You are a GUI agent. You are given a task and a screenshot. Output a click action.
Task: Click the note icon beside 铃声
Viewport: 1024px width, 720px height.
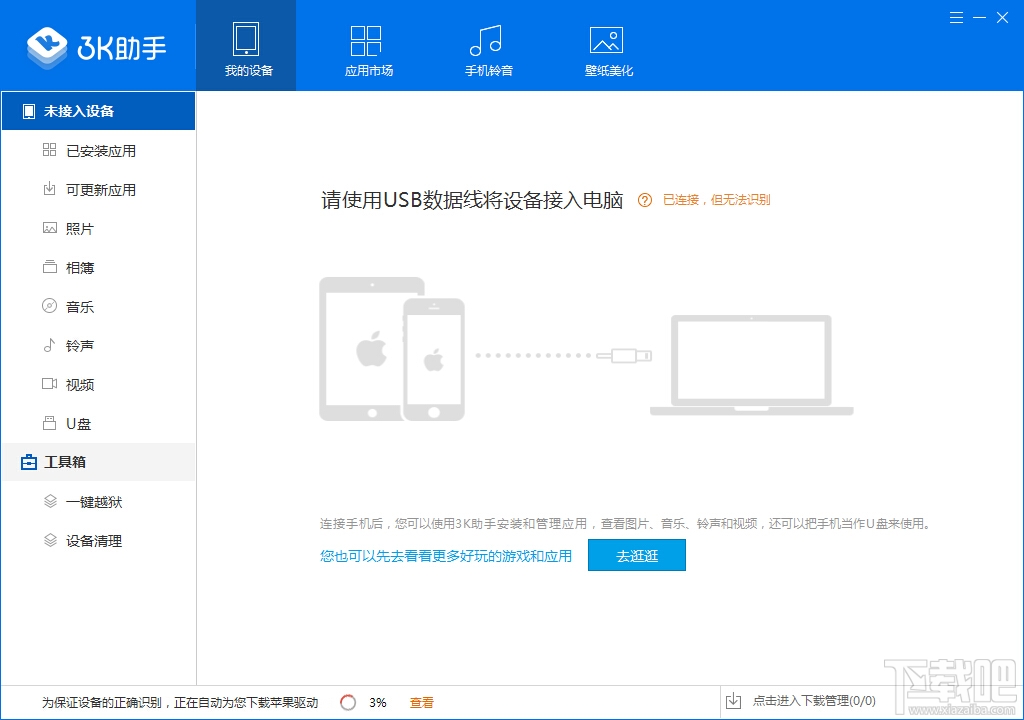pos(50,345)
